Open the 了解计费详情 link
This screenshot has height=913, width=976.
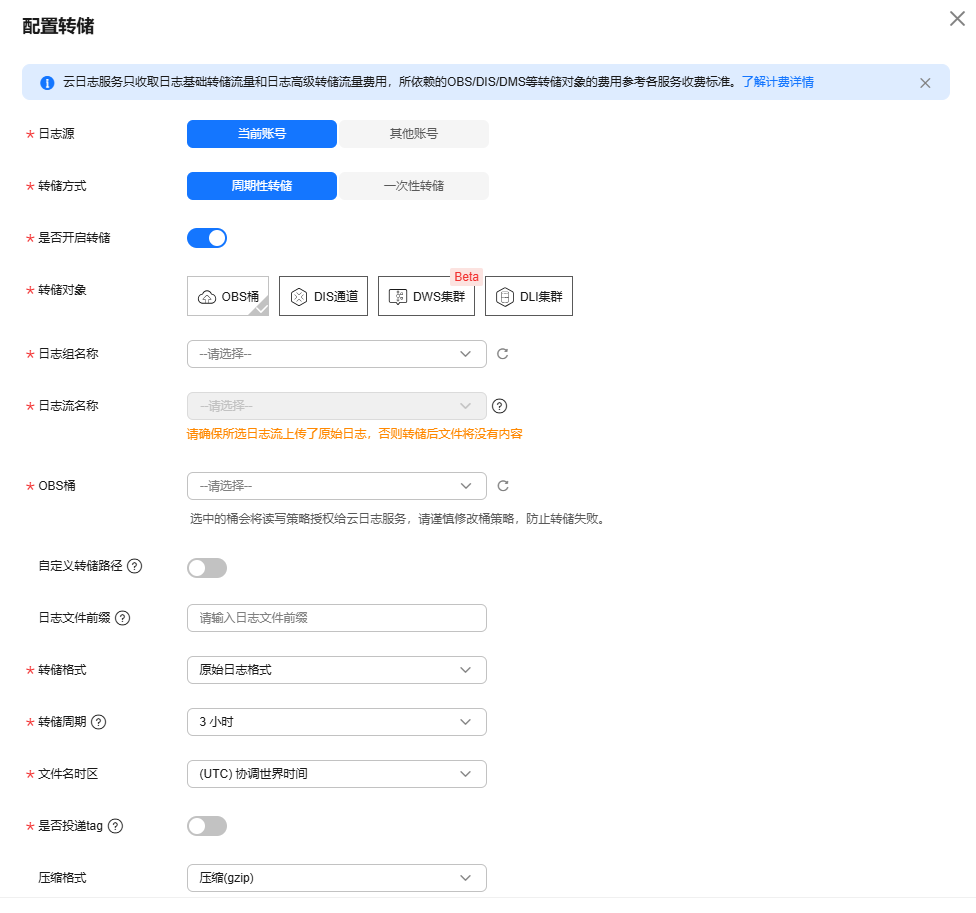tap(777, 82)
